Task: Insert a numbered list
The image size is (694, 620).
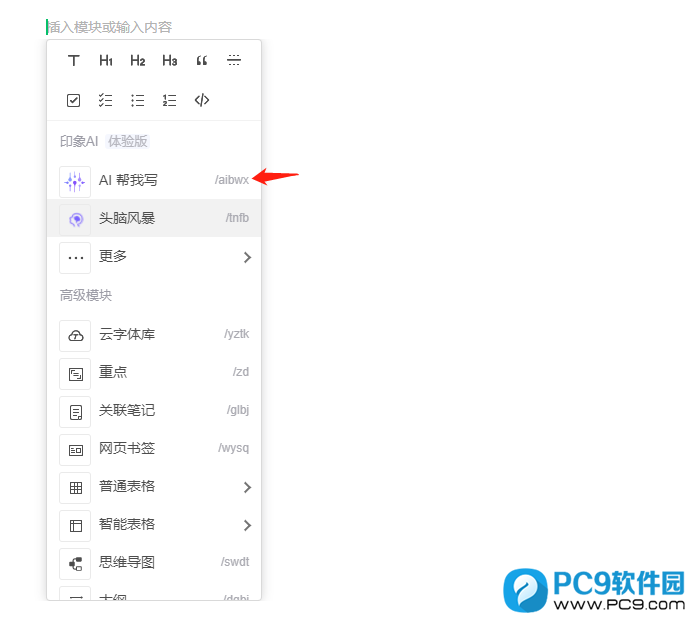Action: [170, 100]
